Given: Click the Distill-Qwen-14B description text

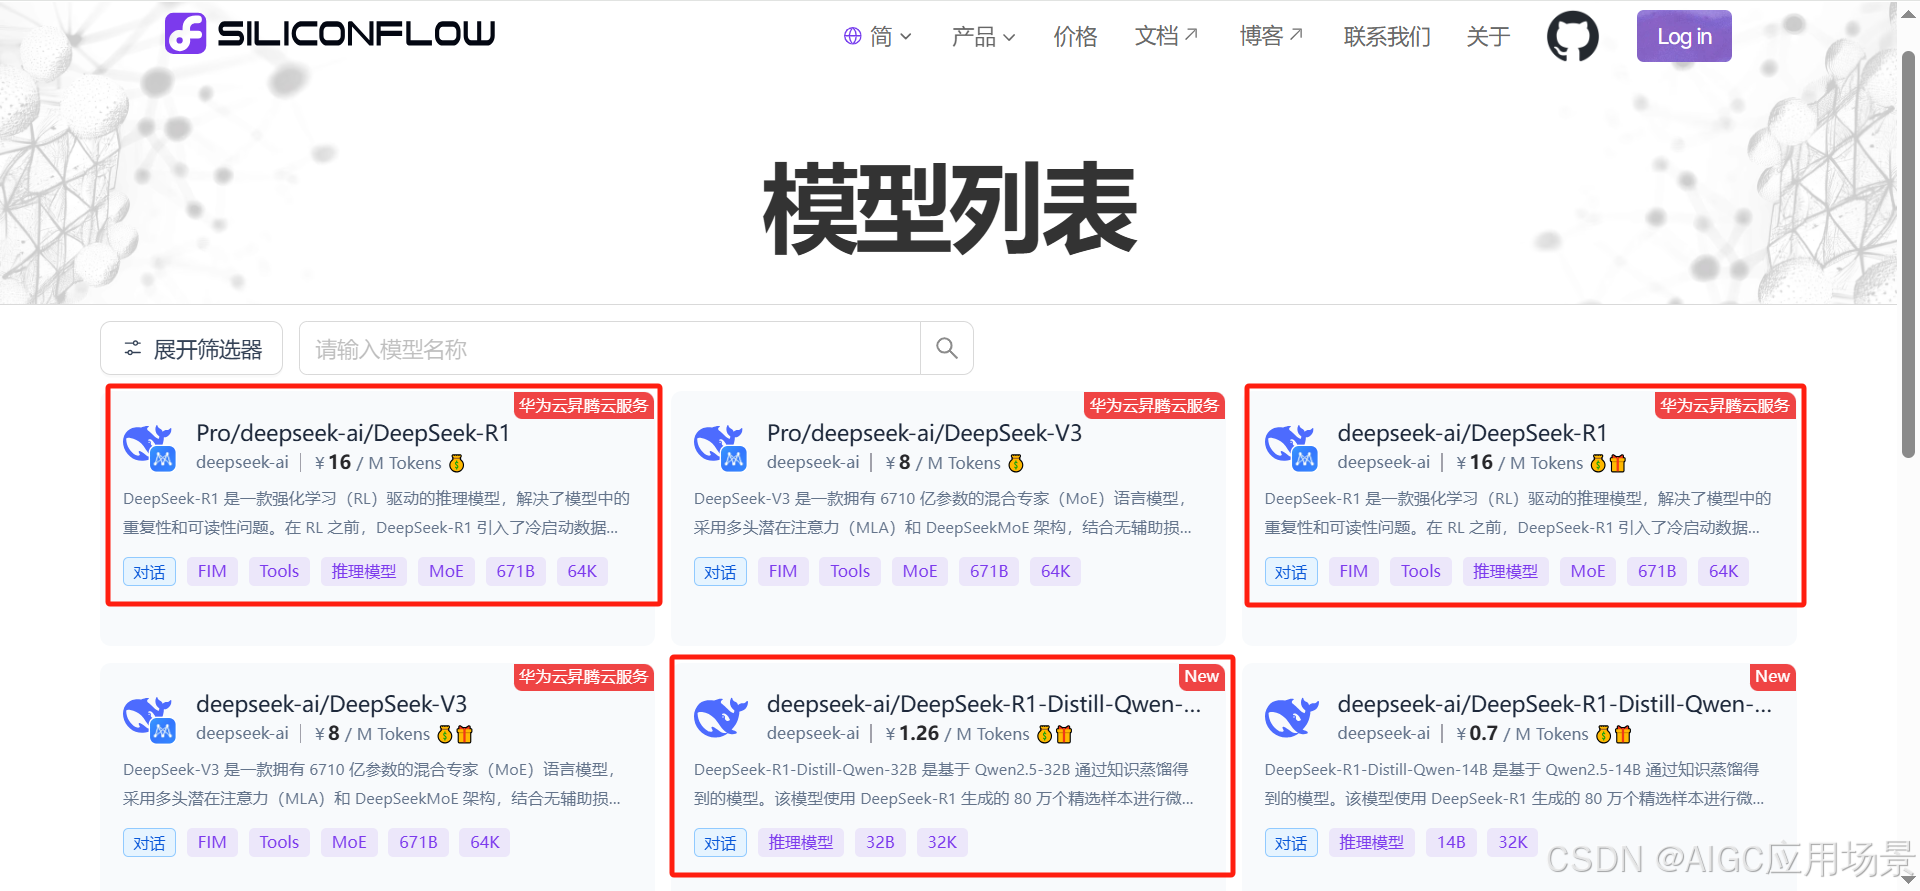Looking at the screenshot, I should [1514, 784].
